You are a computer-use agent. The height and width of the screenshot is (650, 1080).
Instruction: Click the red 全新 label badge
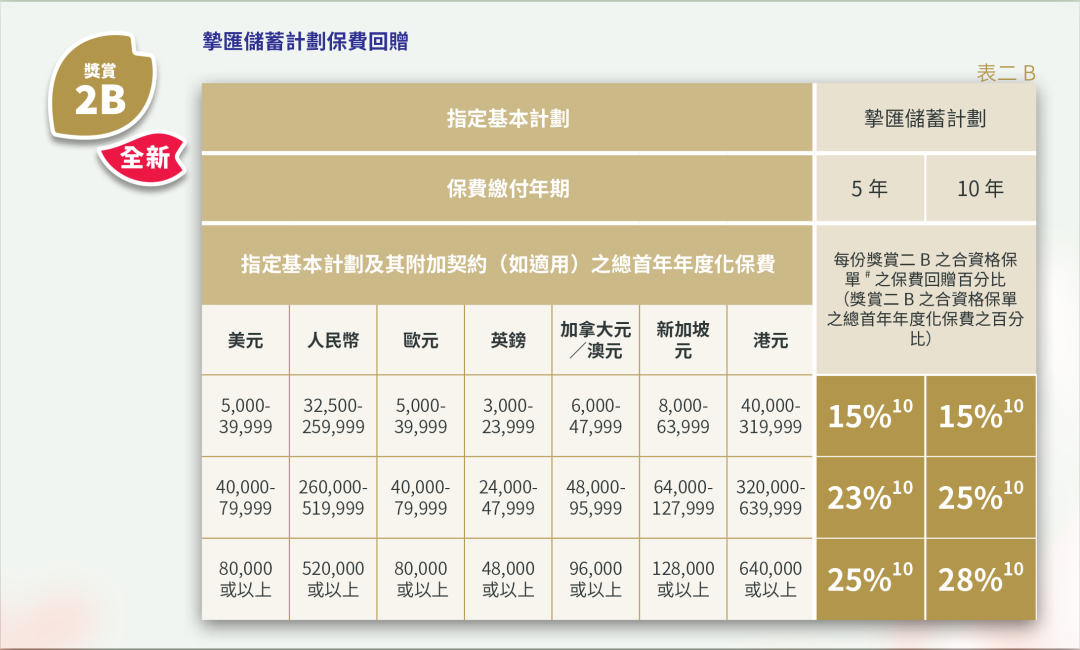[x=144, y=157]
